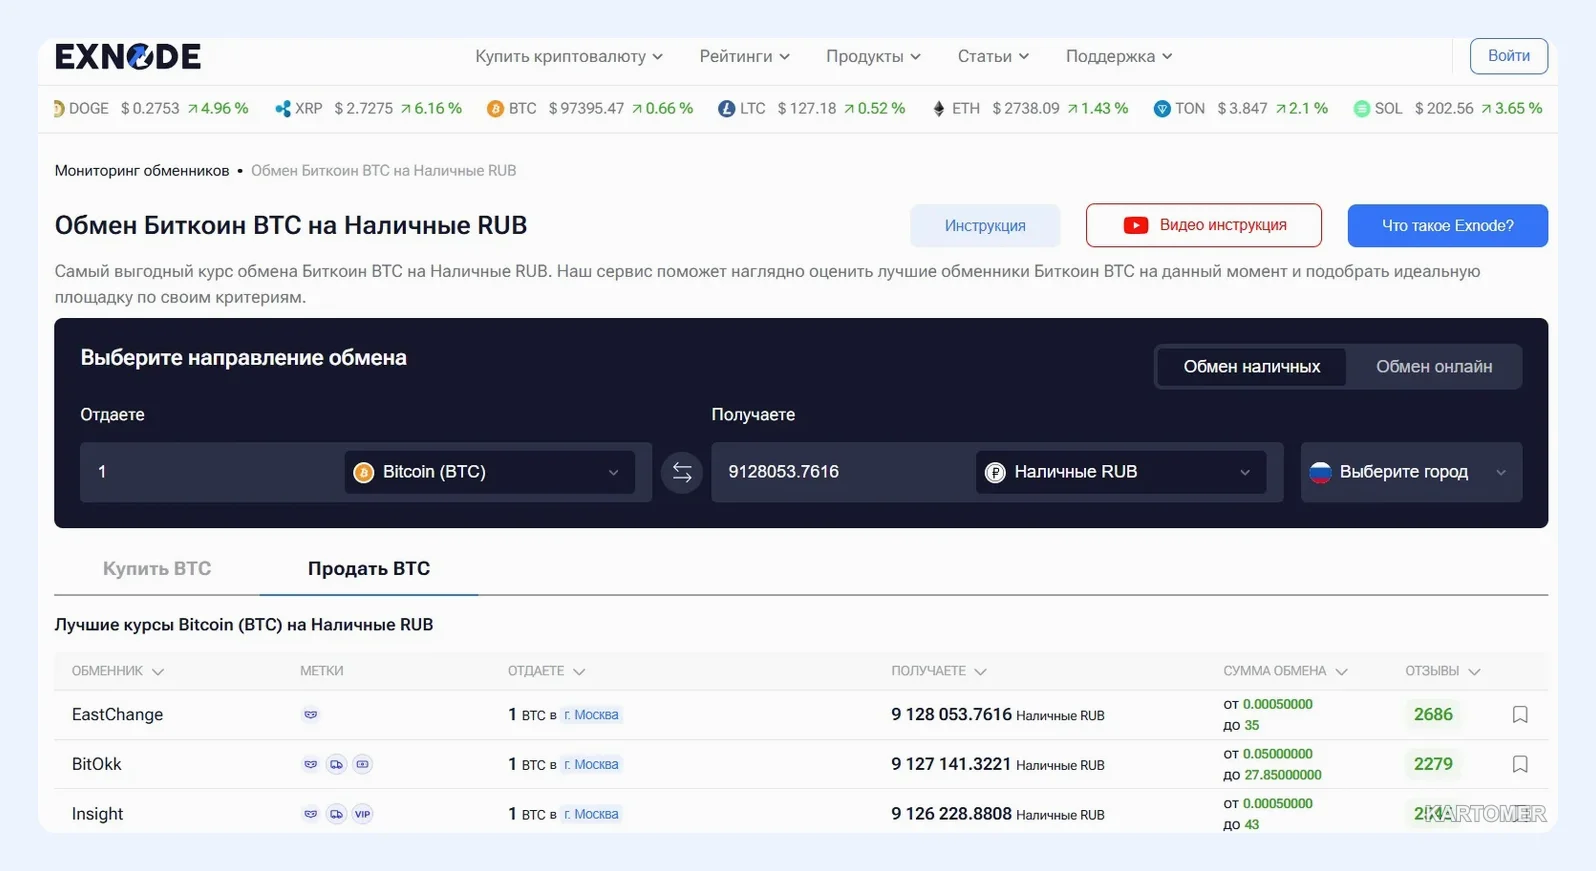Click EastChange's label badge icon
This screenshot has height=871, width=1596.
[311, 714]
